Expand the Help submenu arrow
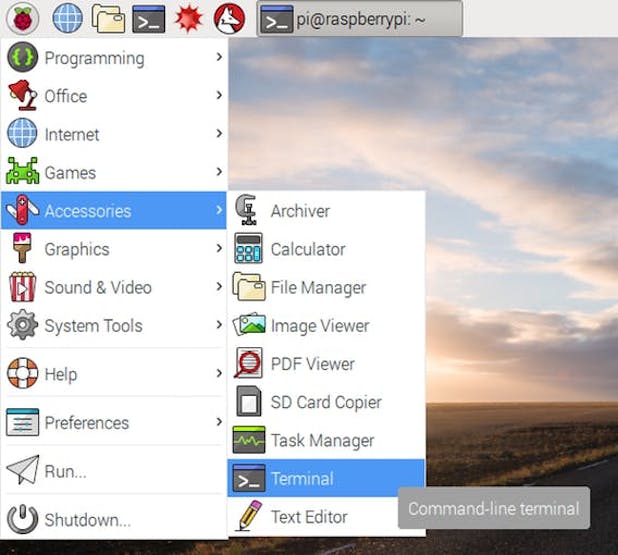 tap(219, 373)
